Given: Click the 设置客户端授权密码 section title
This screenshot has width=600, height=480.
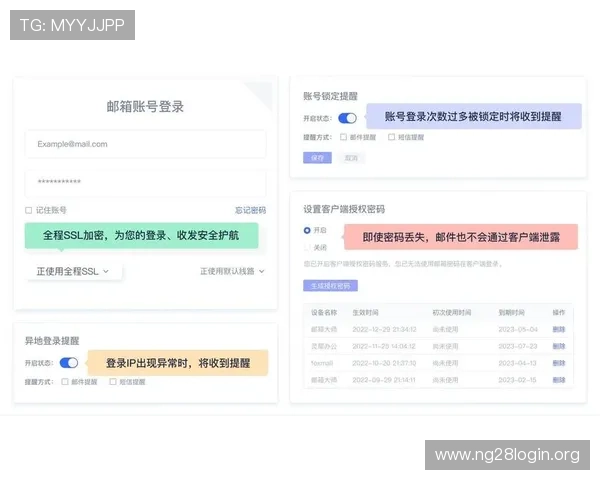Looking at the screenshot, I should tap(344, 209).
